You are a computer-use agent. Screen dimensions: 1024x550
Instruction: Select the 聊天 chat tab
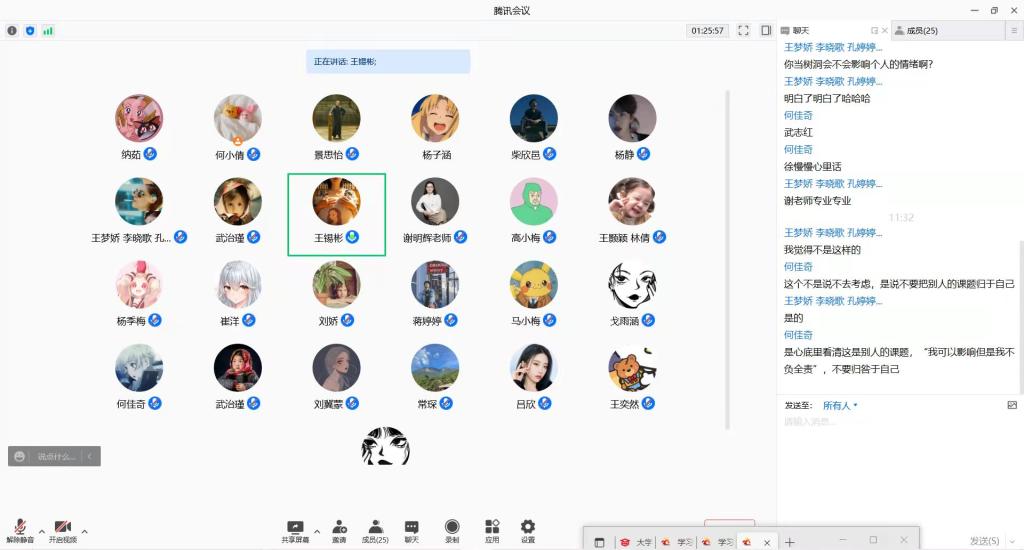point(800,31)
